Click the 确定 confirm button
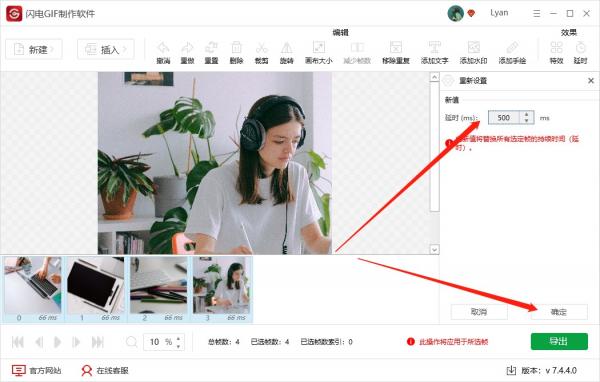This screenshot has width=600, height=382. (559, 312)
